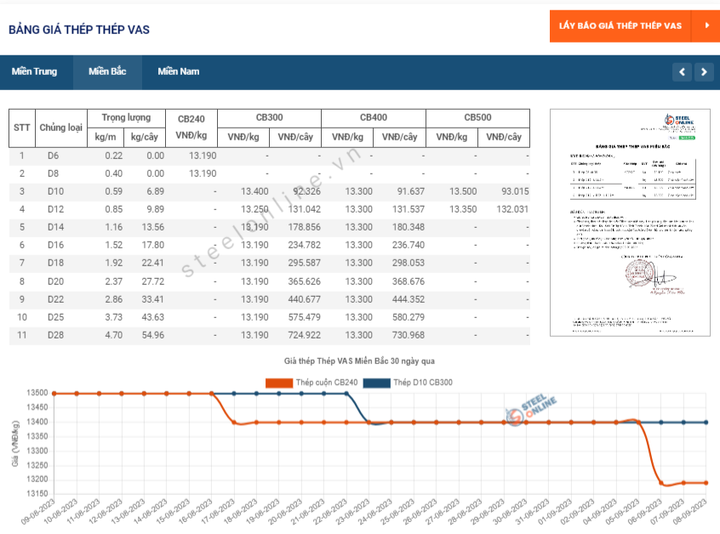Click CB400 value 298.053 in D18 row
This screenshot has height=534, width=720.
click(408, 263)
